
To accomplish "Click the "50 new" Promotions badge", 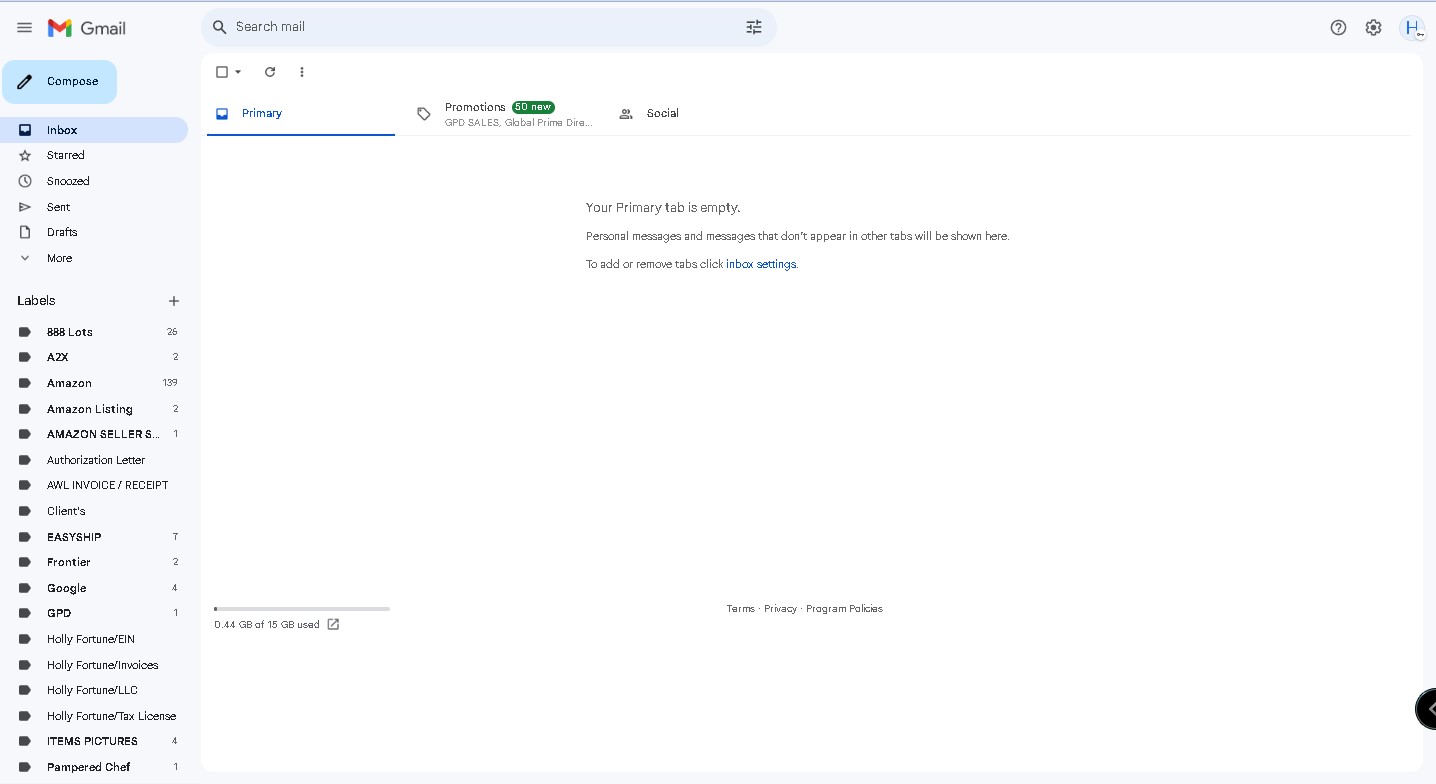I will [533, 107].
